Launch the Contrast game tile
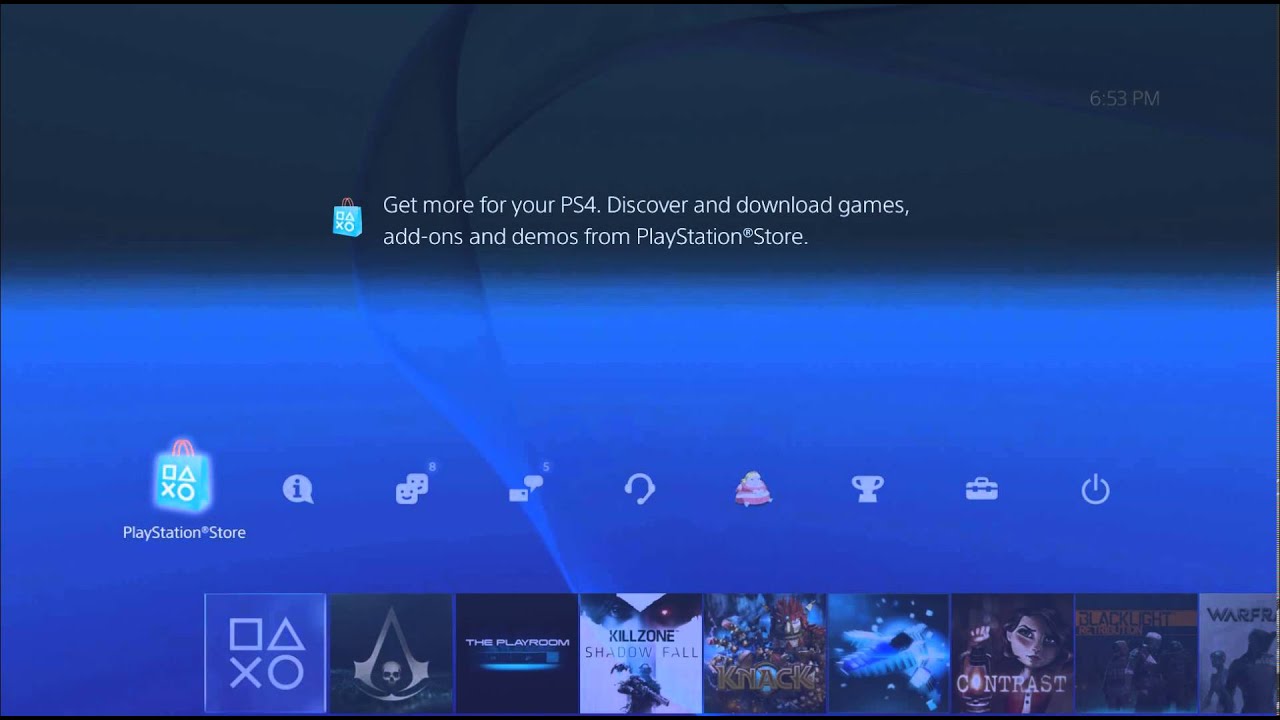This screenshot has height=720, width=1280. click(1012, 653)
